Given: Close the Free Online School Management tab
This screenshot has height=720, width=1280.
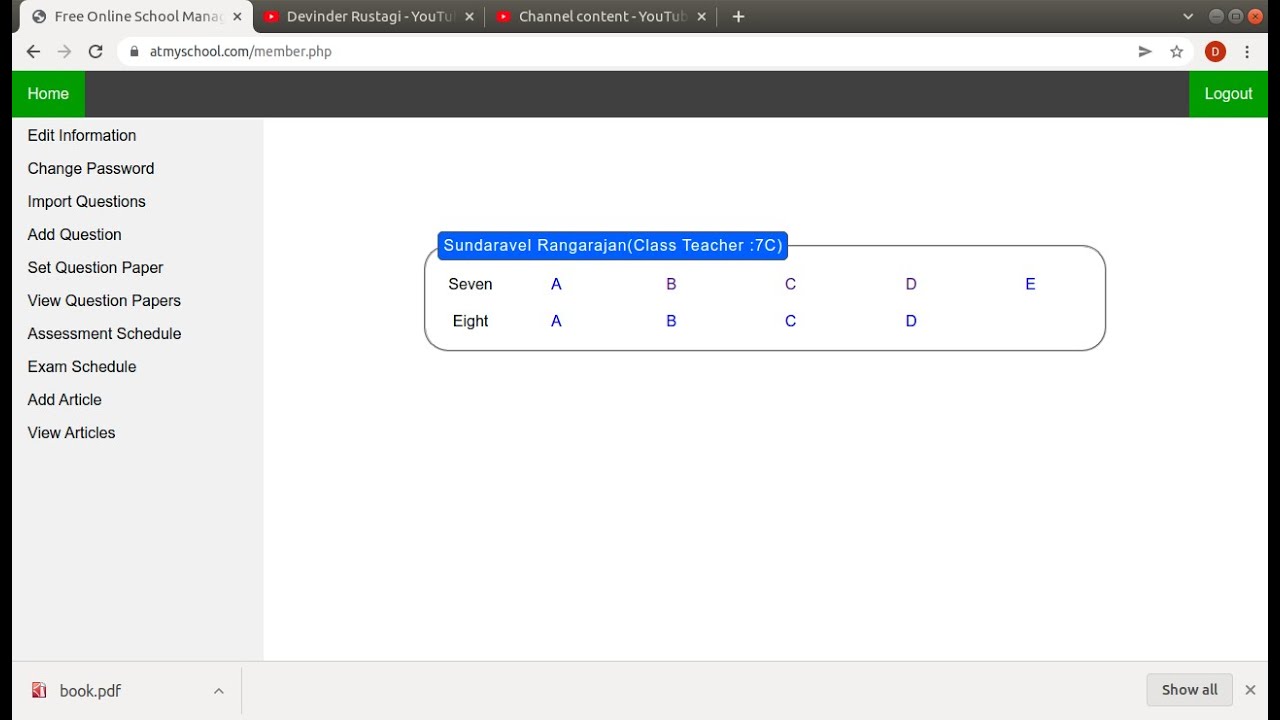Looking at the screenshot, I should (237, 17).
